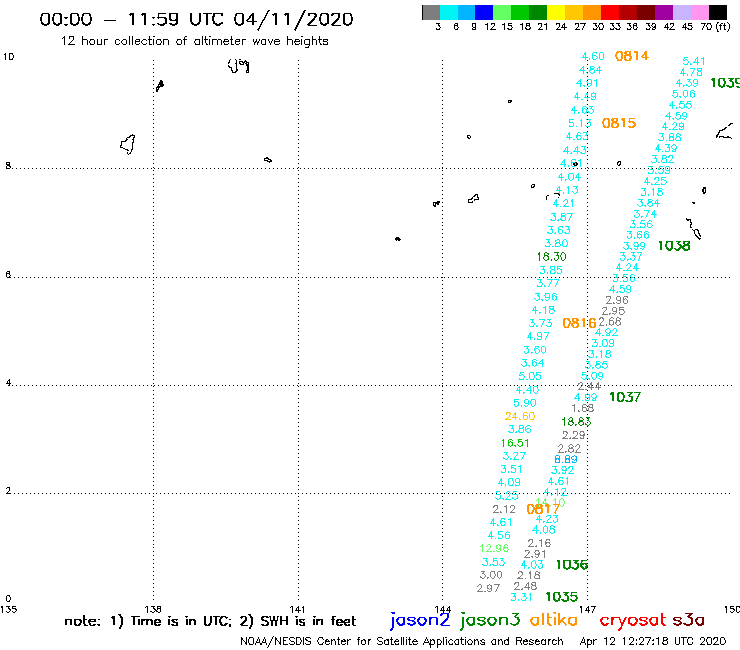740x650 pixels.
Task: Pick the purple 42 ft legend swatch
Action: pos(664,12)
